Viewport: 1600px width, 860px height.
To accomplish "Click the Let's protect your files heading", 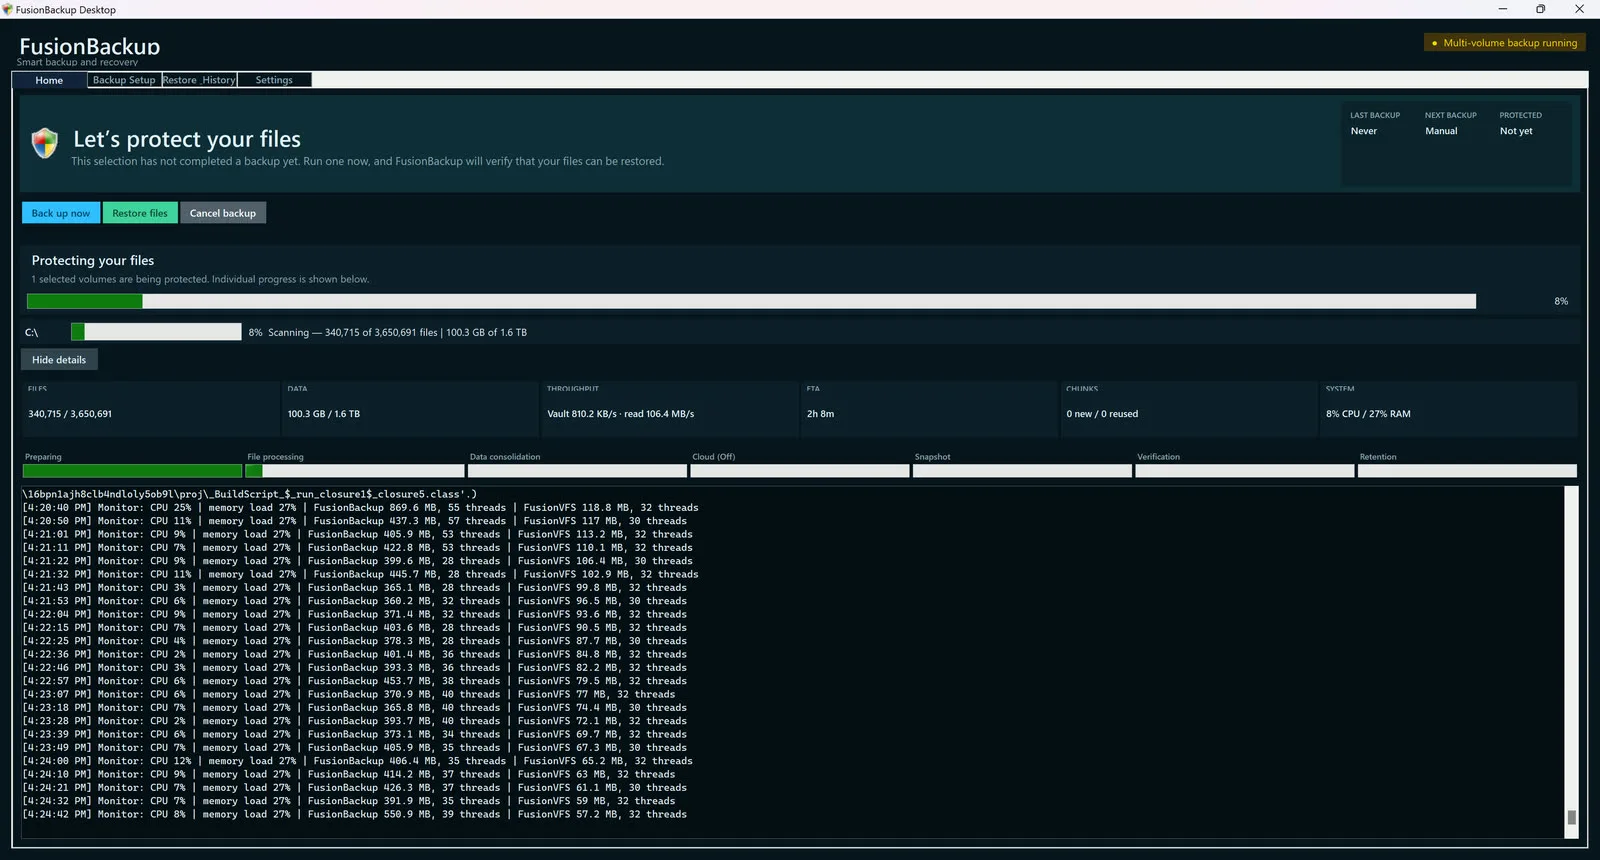I will pyautogui.click(x=187, y=140).
